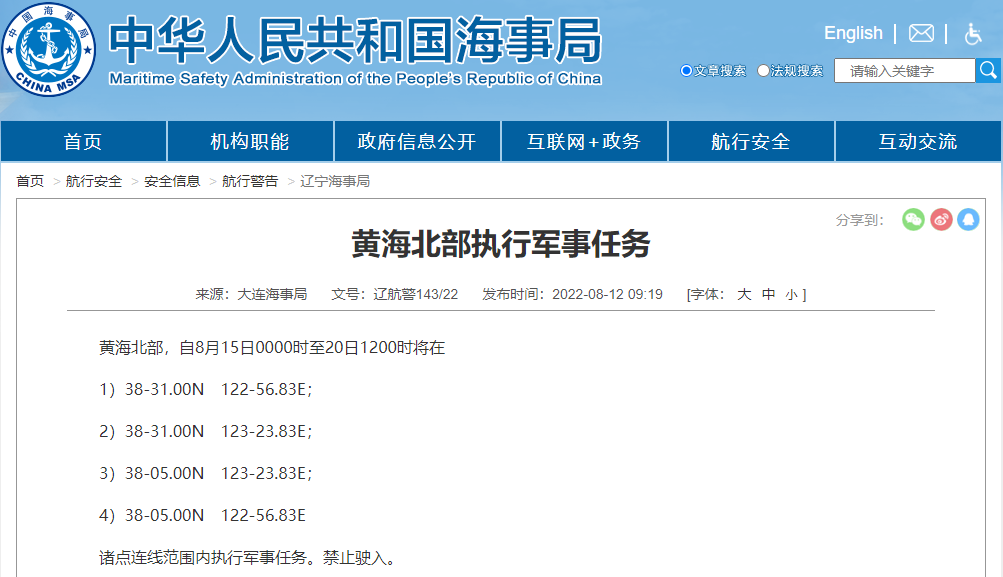Click the magnifier icon to search
The image size is (1003, 577).
coord(989,70)
